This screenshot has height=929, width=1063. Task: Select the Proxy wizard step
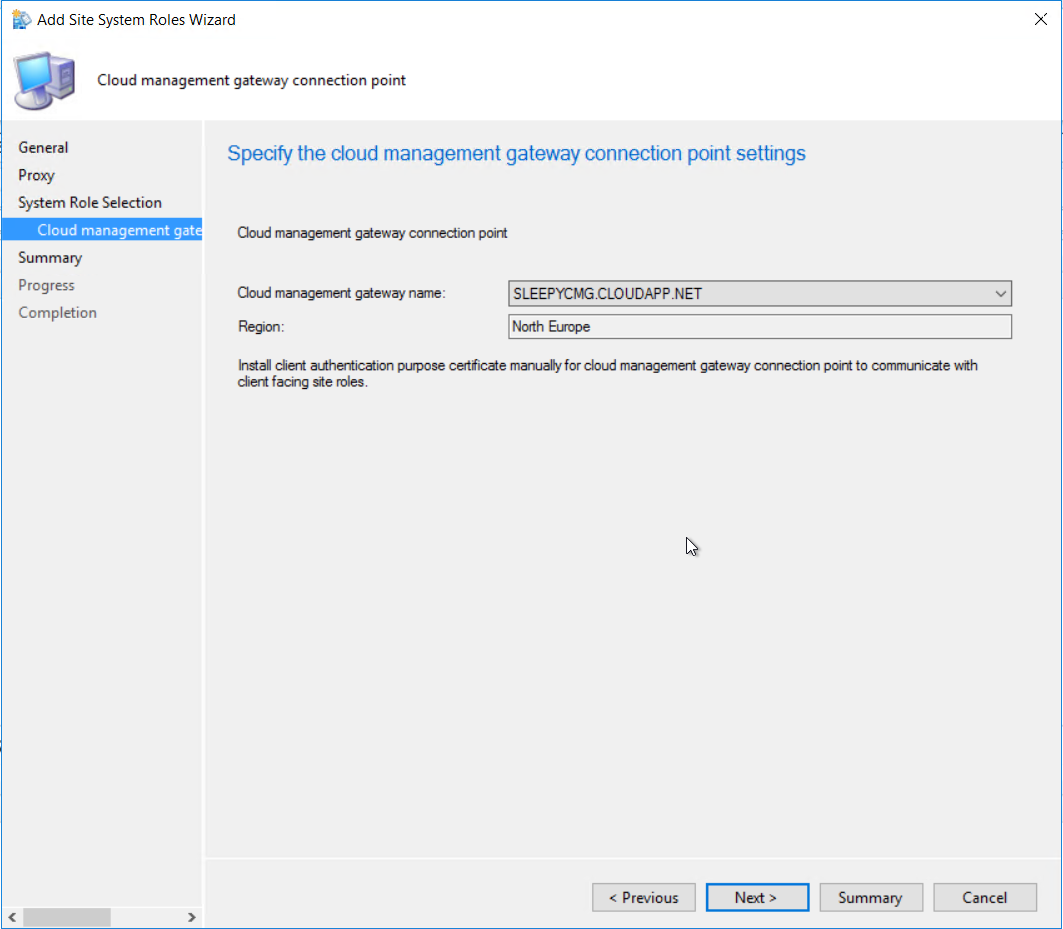[37, 174]
